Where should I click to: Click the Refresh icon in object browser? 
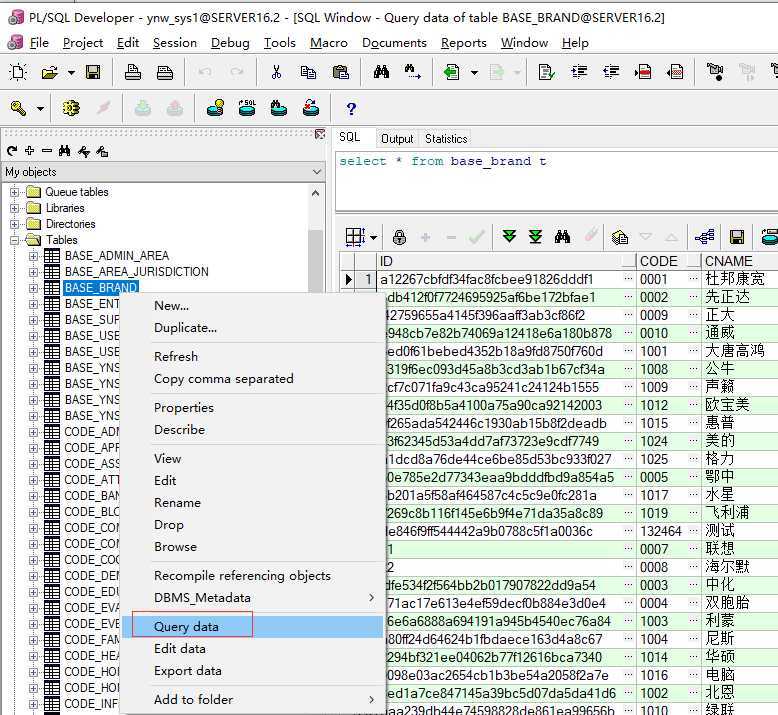[x=12, y=151]
